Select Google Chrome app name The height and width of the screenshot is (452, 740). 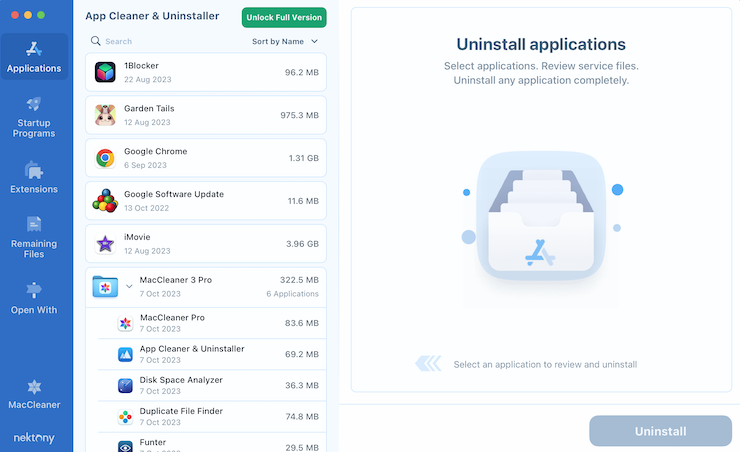[x=156, y=151]
